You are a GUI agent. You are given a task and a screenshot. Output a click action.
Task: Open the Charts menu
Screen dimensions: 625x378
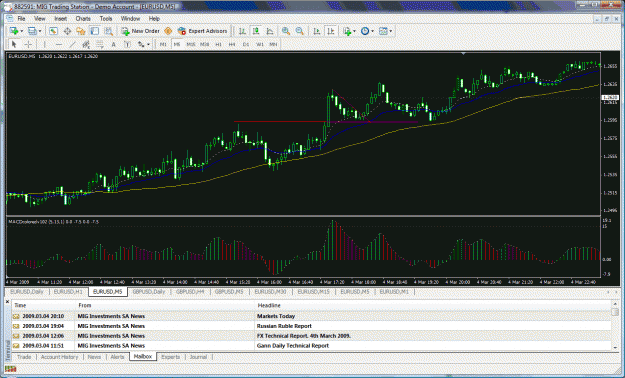[x=83, y=19]
